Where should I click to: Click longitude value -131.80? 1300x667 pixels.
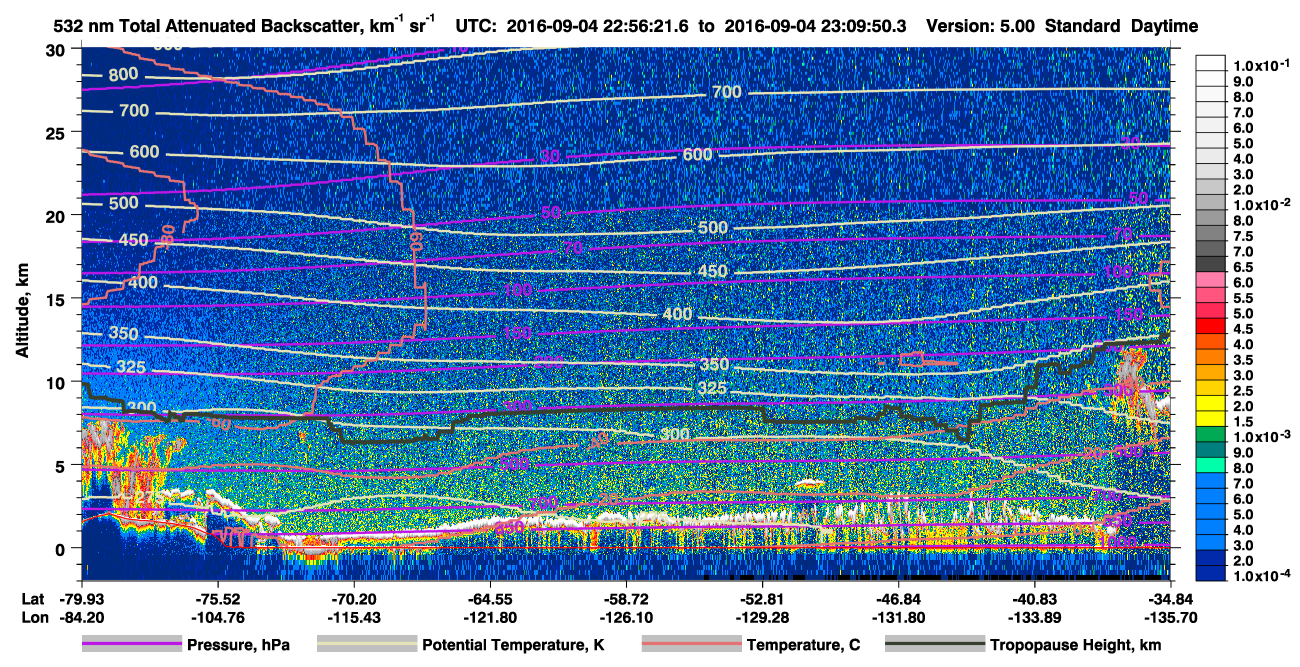899,617
